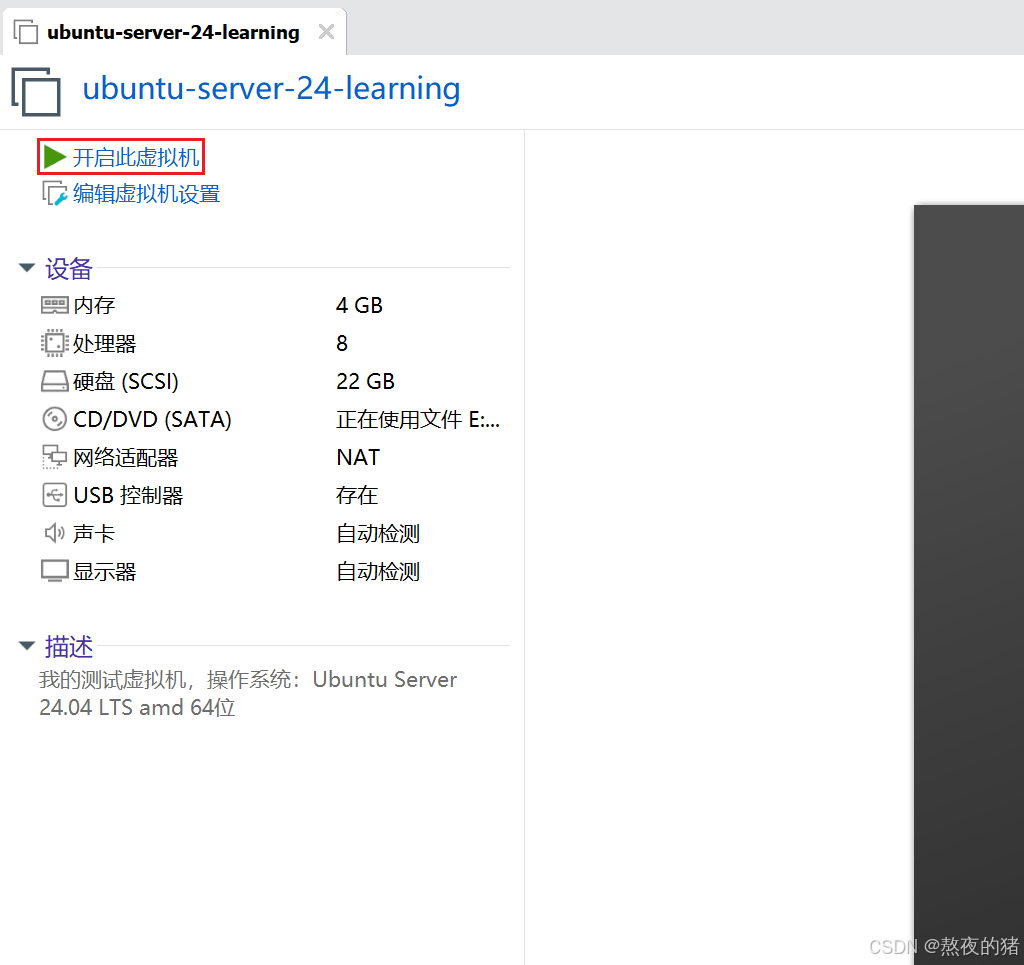Click the dark VM screen preview thumbnail
The width and height of the screenshot is (1024, 965).
pos(969,585)
